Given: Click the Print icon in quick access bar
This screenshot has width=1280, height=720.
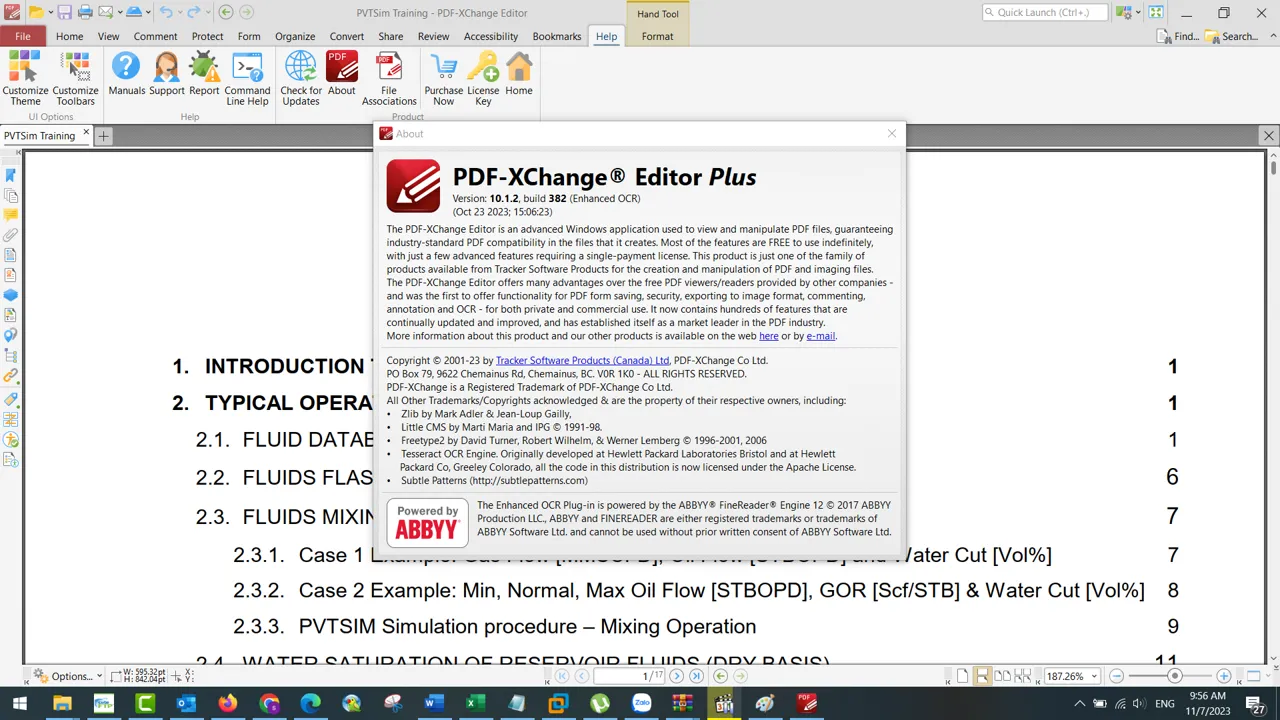Looking at the screenshot, I should (x=85, y=12).
